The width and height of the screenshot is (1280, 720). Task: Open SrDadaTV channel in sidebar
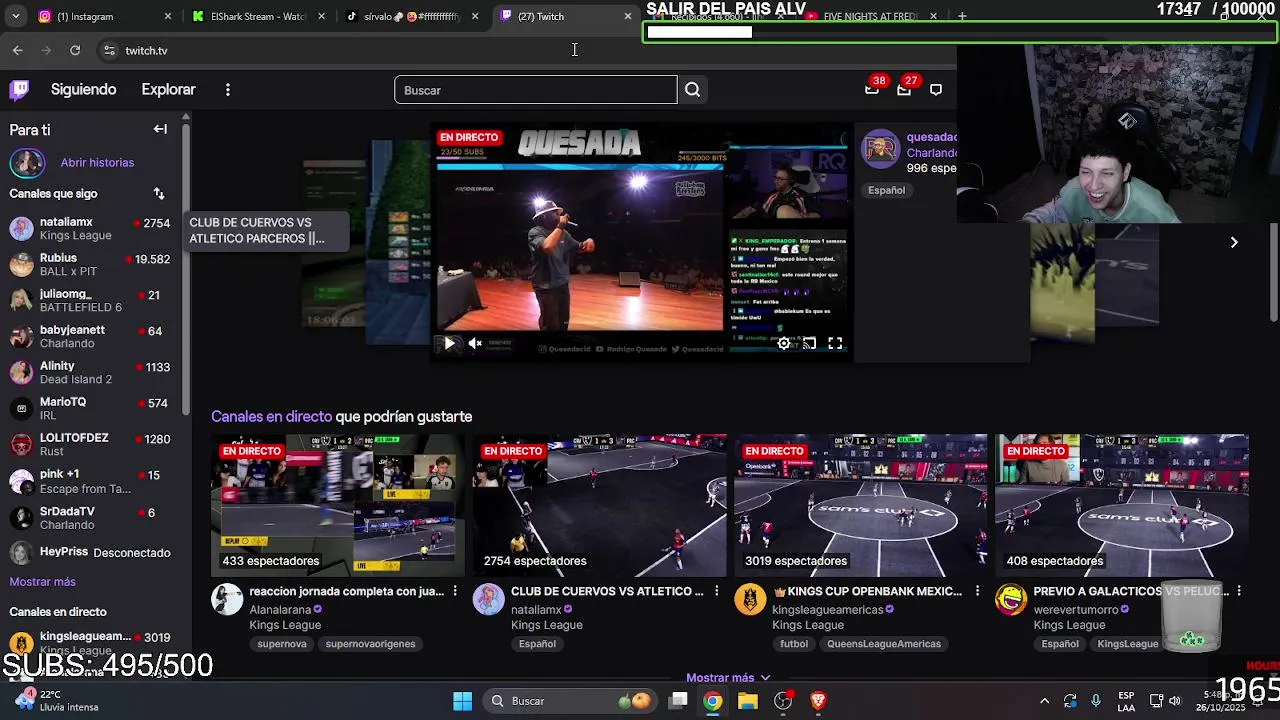(x=90, y=517)
